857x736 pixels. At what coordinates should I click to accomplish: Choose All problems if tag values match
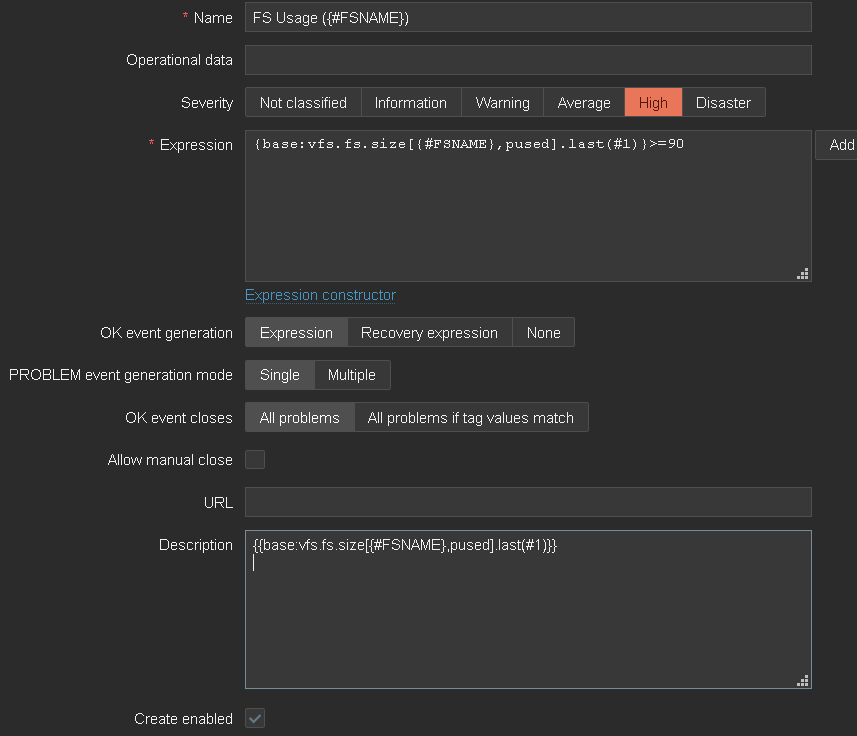coord(471,418)
